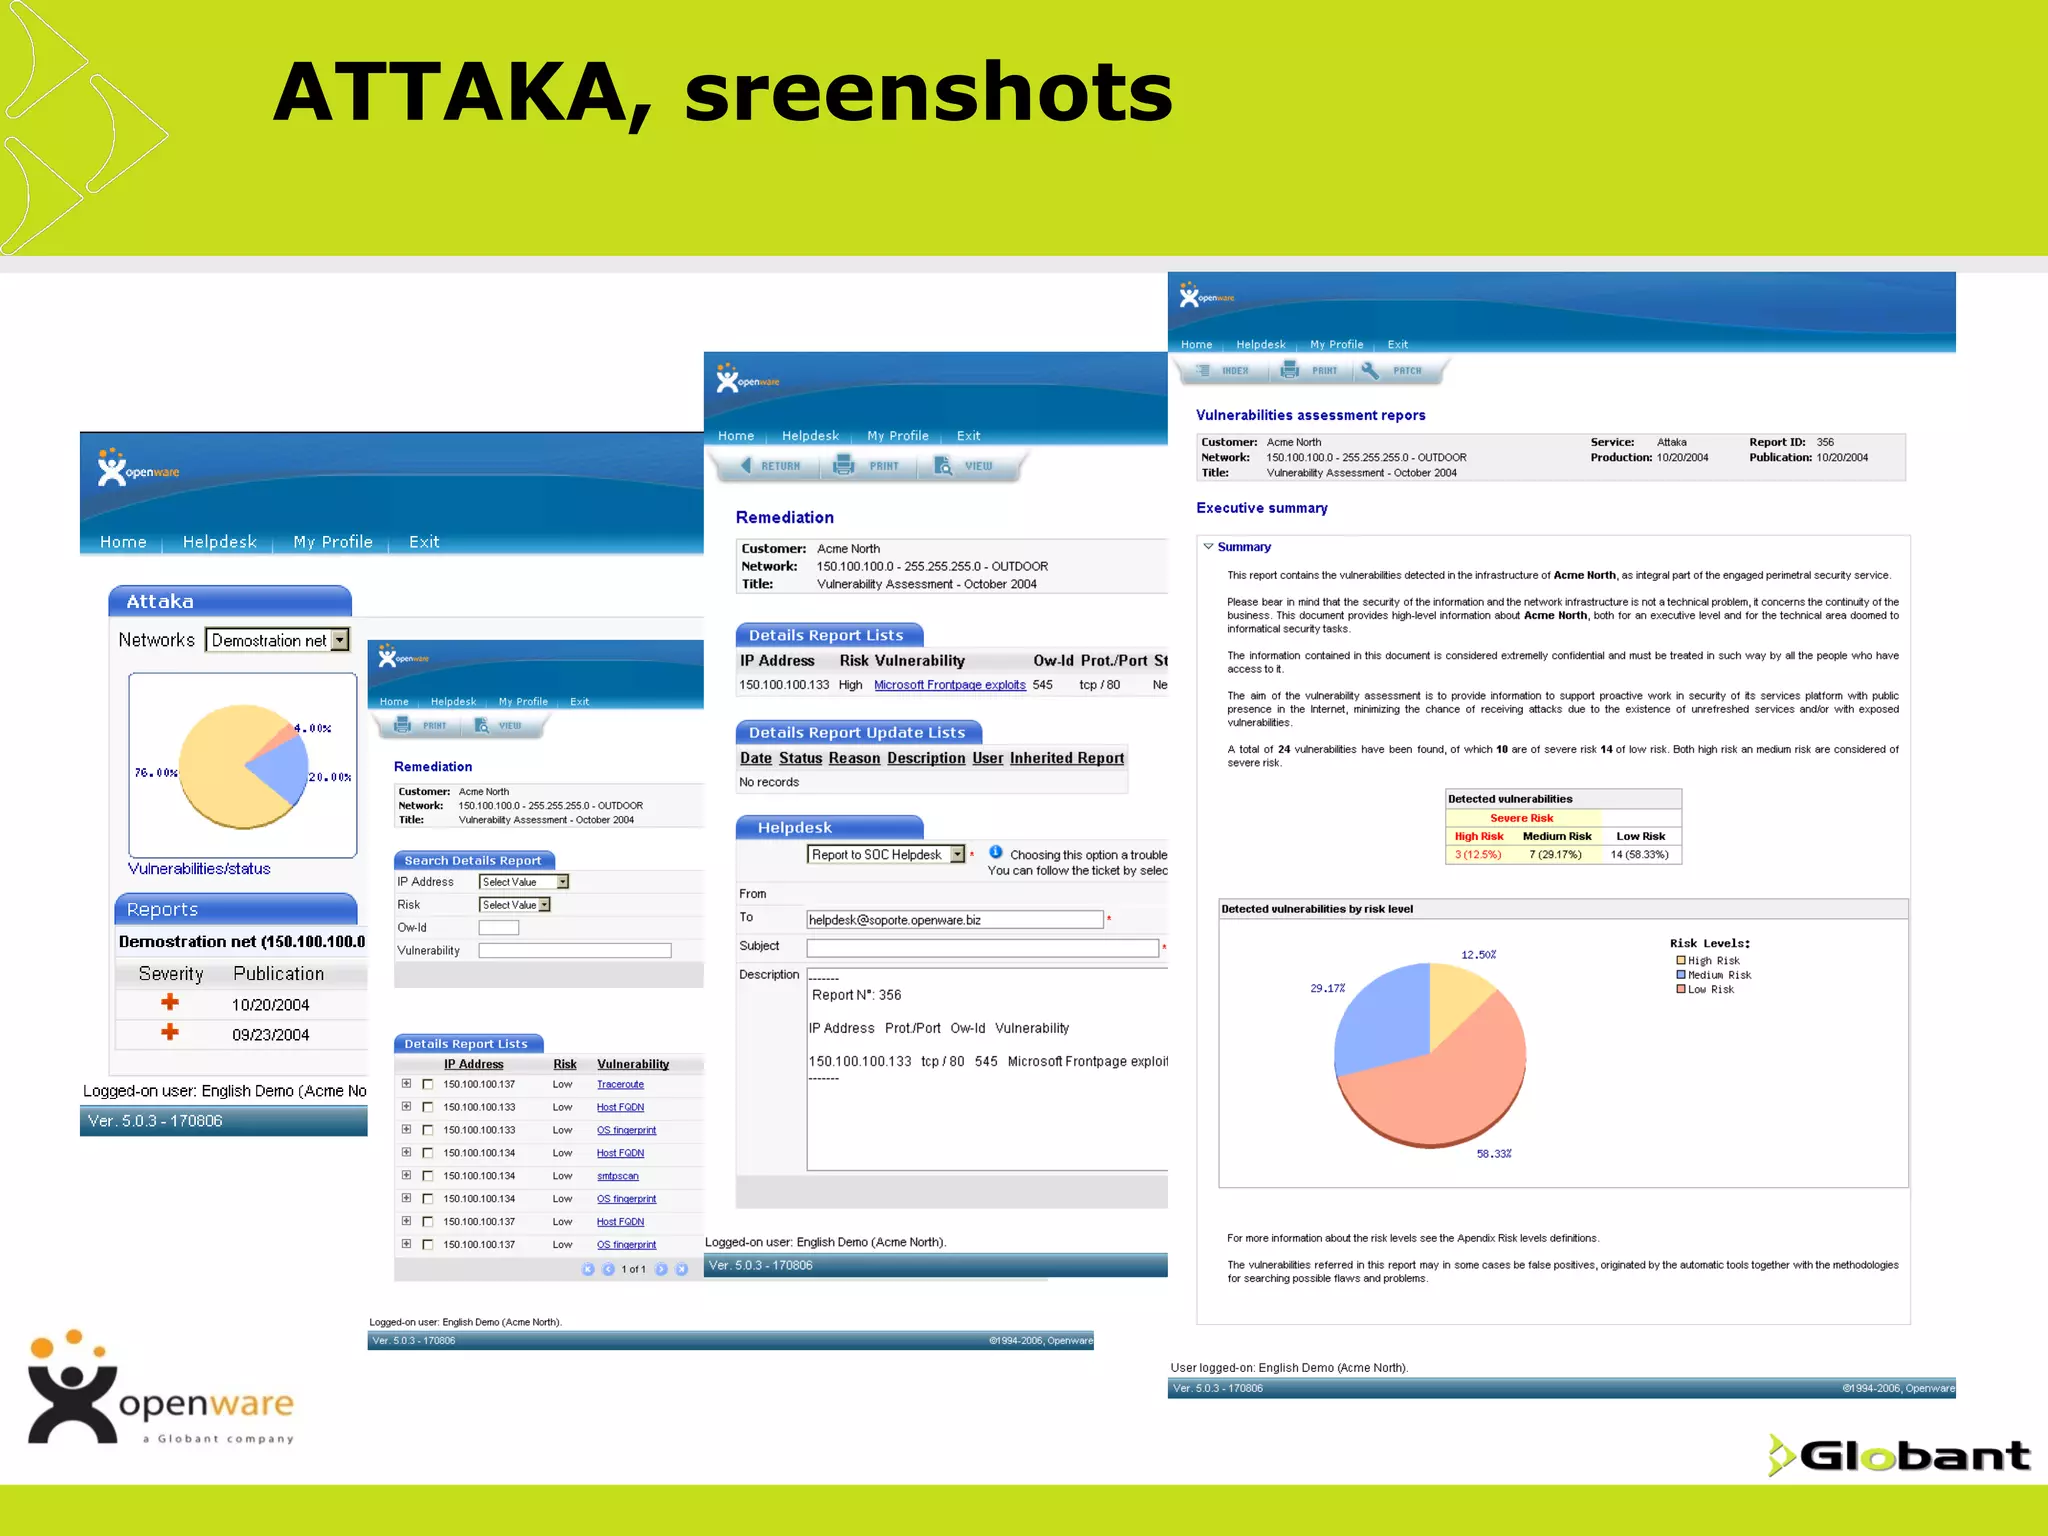
Task: Click openware logo on Attaka home screen
Action: click(x=139, y=467)
